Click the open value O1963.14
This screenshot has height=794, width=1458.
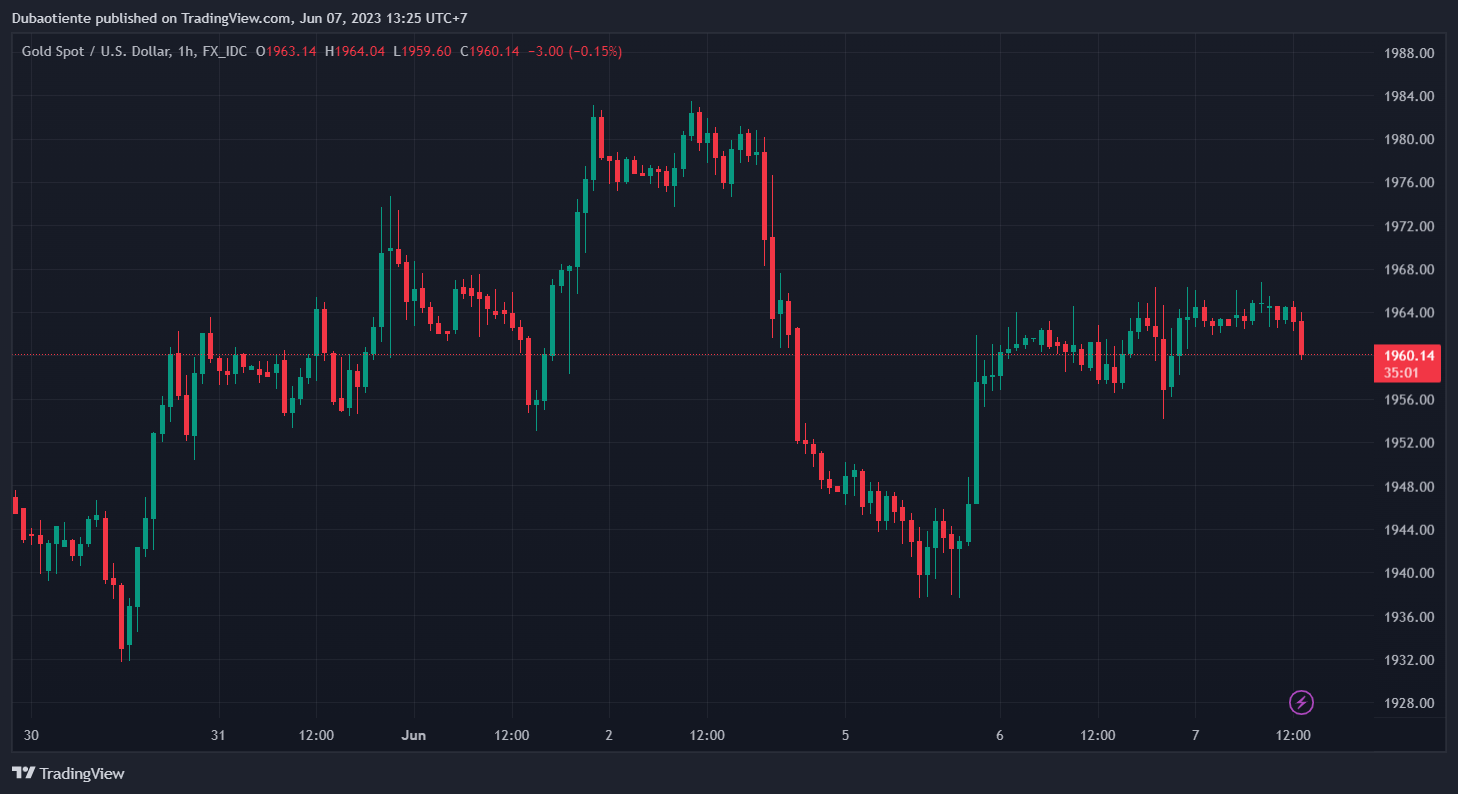(287, 51)
